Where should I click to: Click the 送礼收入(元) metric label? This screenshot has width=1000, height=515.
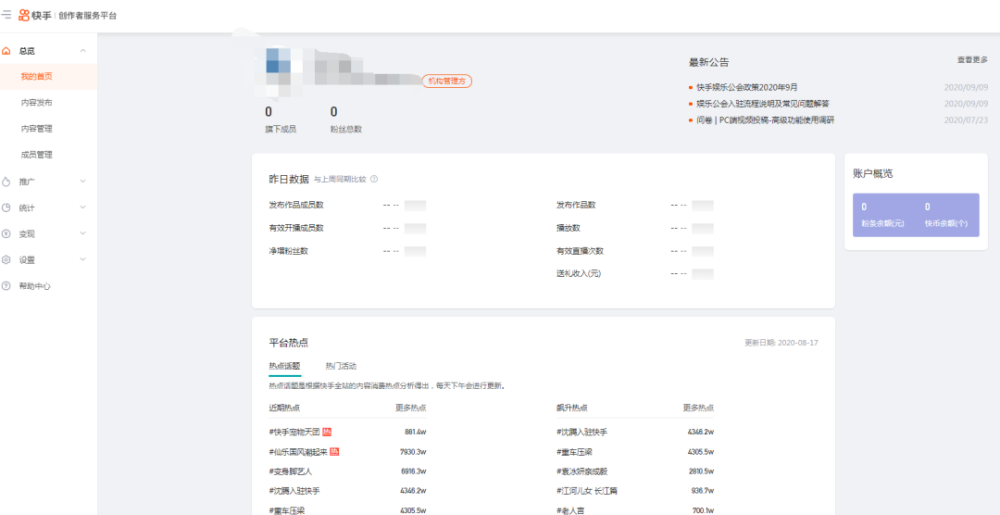tap(579, 273)
